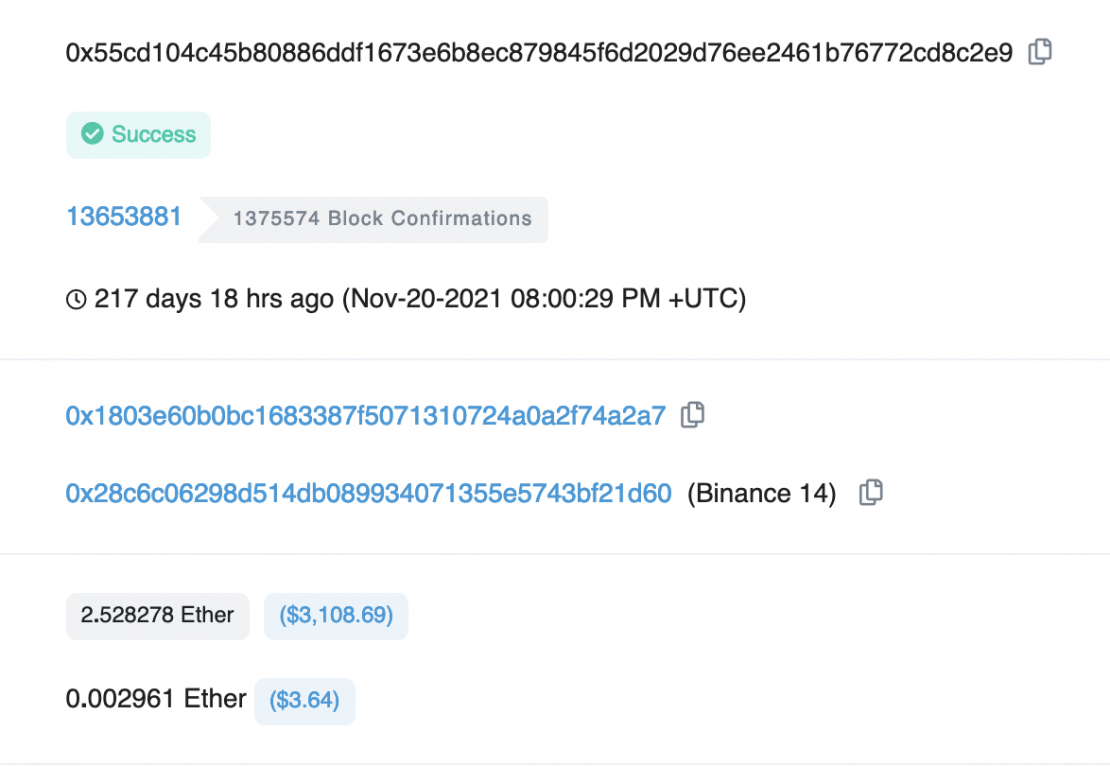Image resolution: width=1110 pixels, height=766 pixels.
Task: Copy the sender address 0x1803e60b…
Action: pyautogui.click(x=692, y=415)
